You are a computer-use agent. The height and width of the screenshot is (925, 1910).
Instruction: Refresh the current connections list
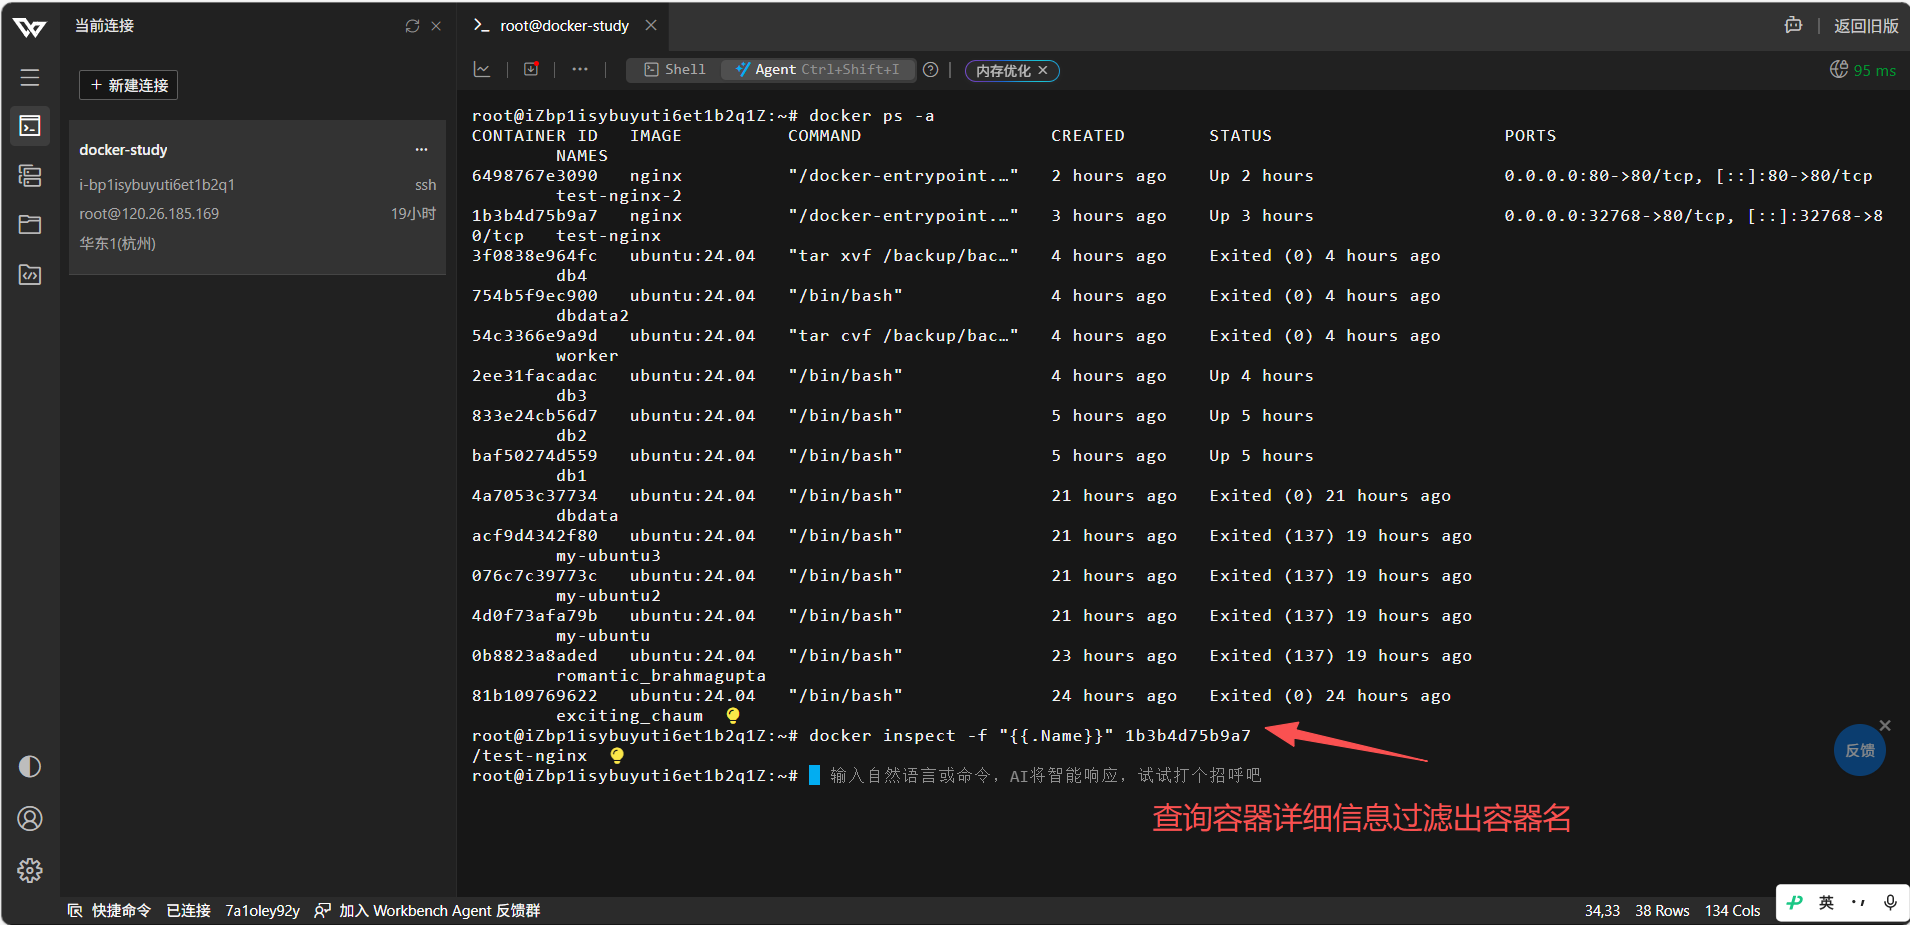412,26
